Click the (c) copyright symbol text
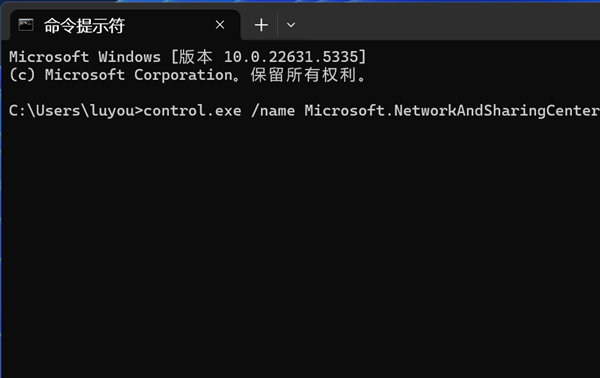Viewport: 600px width, 378px height. tap(22, 75)
